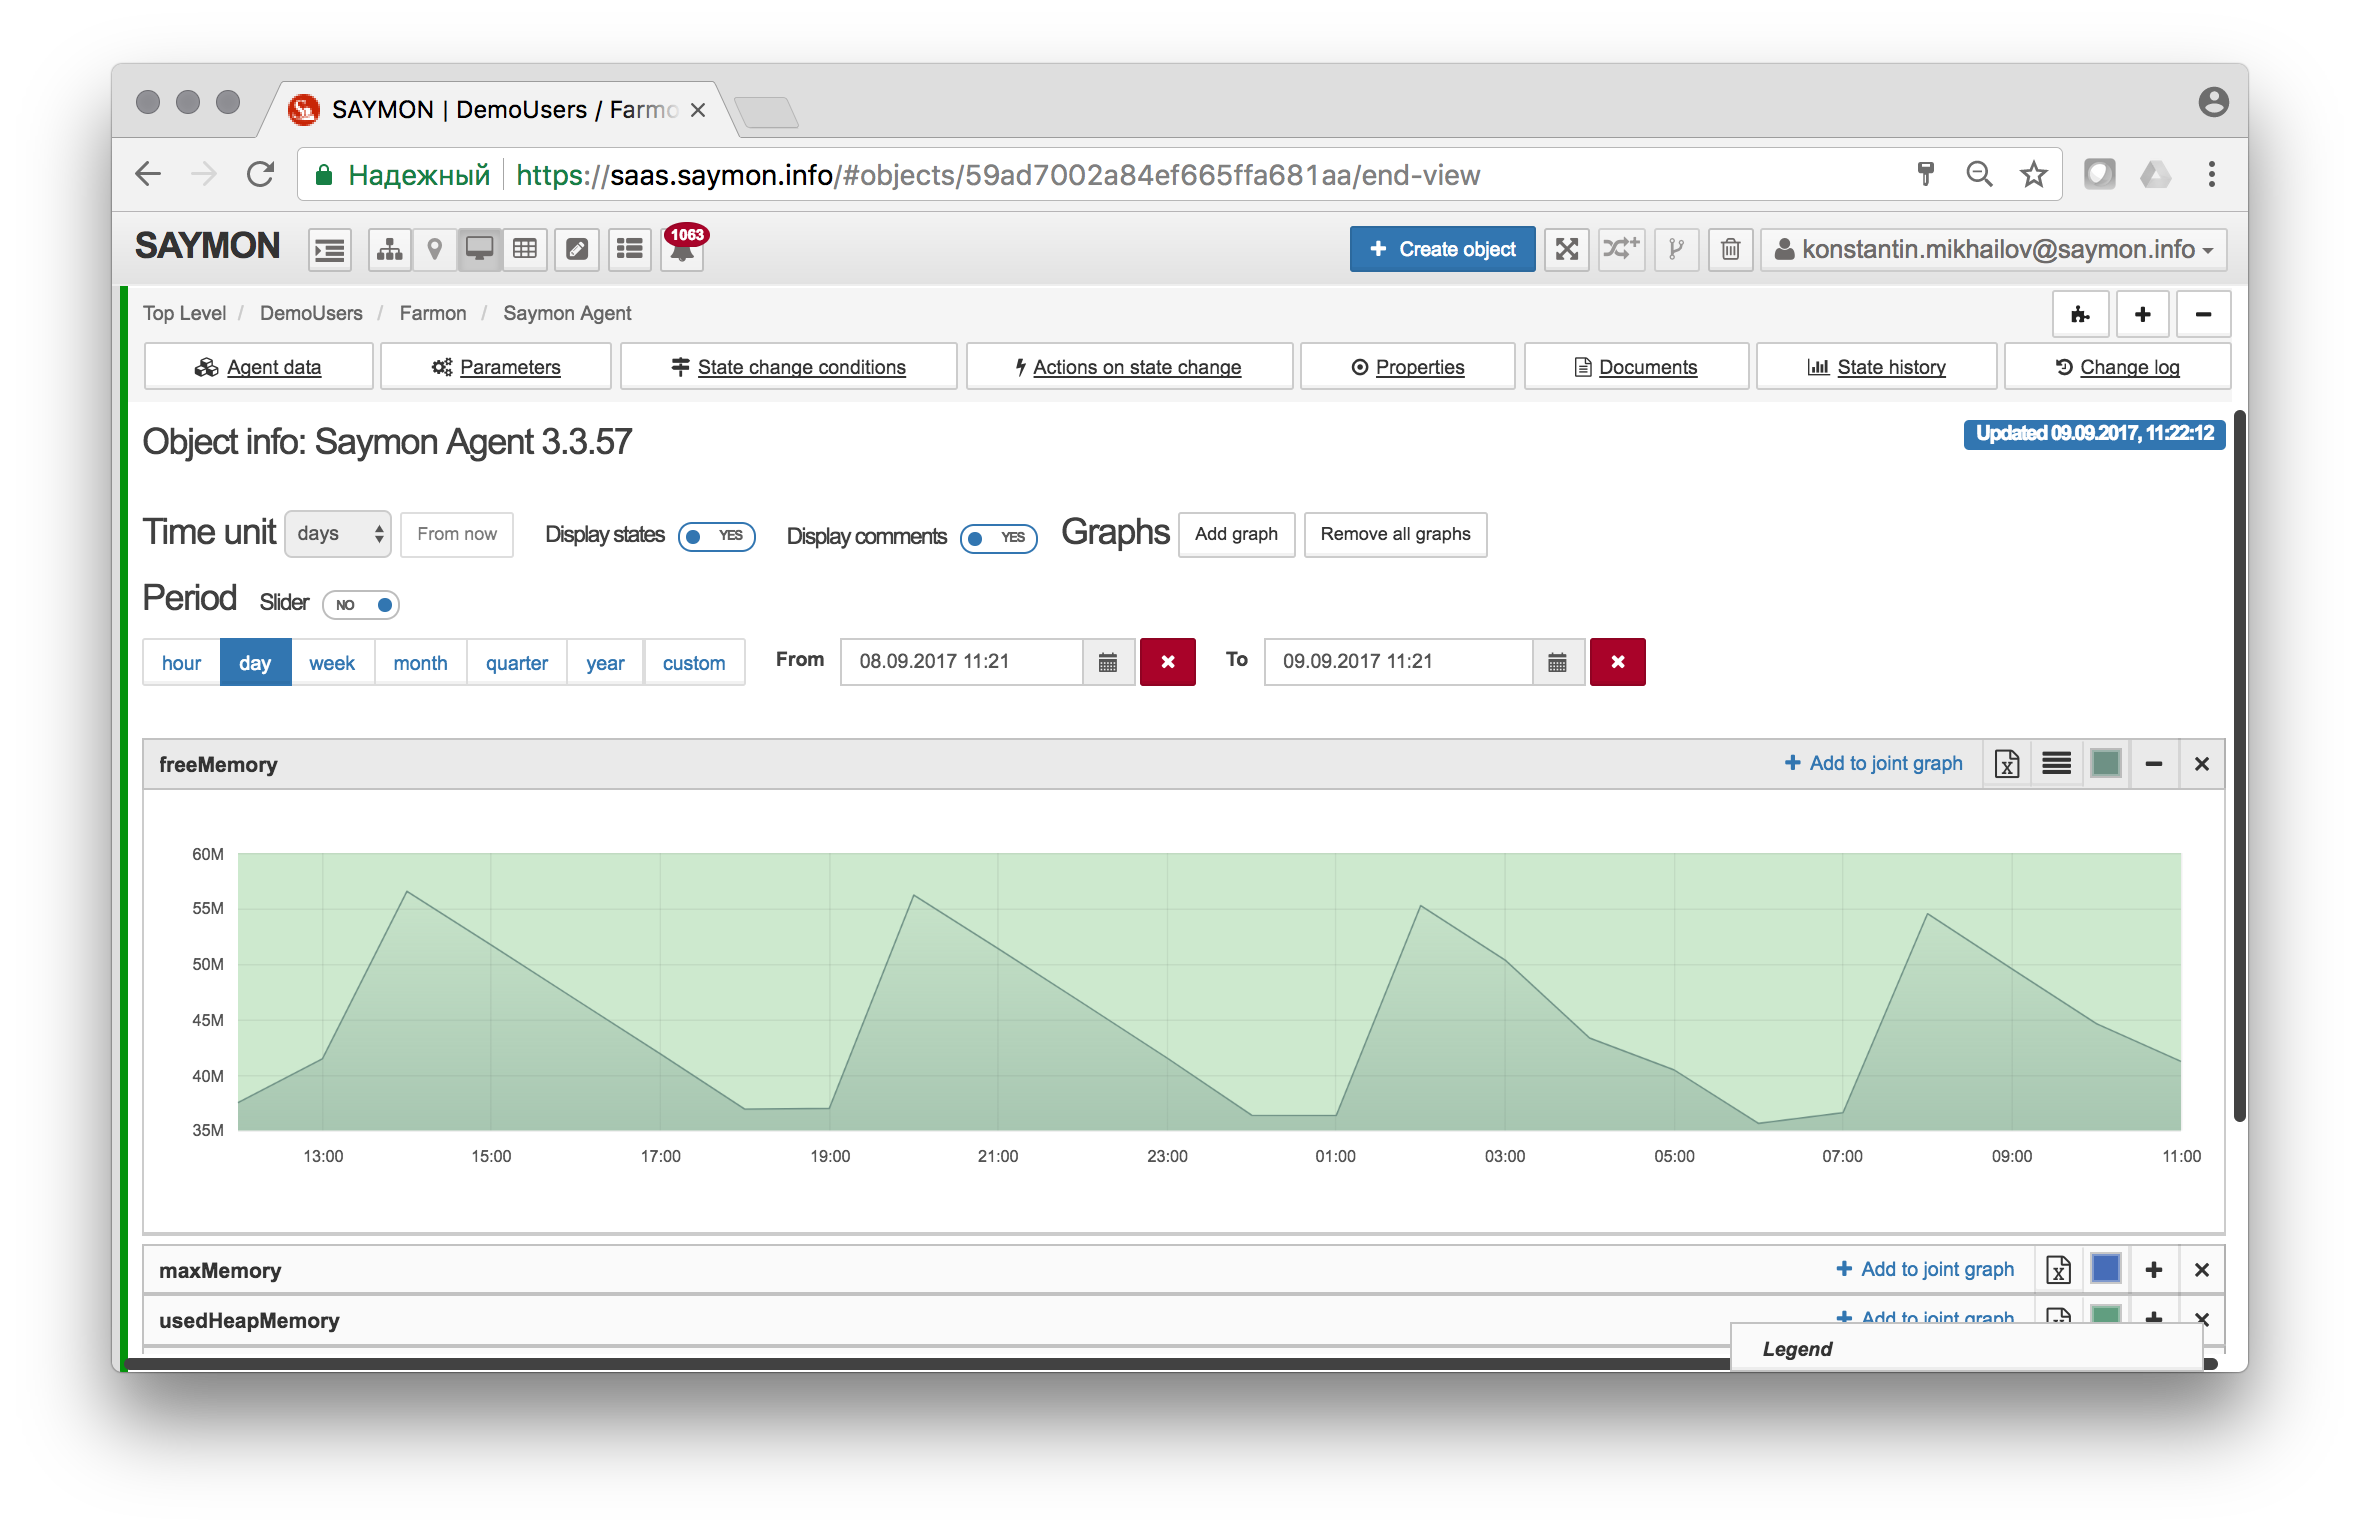Select the quarter period
Image resolution: width=2360 pixels, height=1532 pixels.
click(517, 663)
